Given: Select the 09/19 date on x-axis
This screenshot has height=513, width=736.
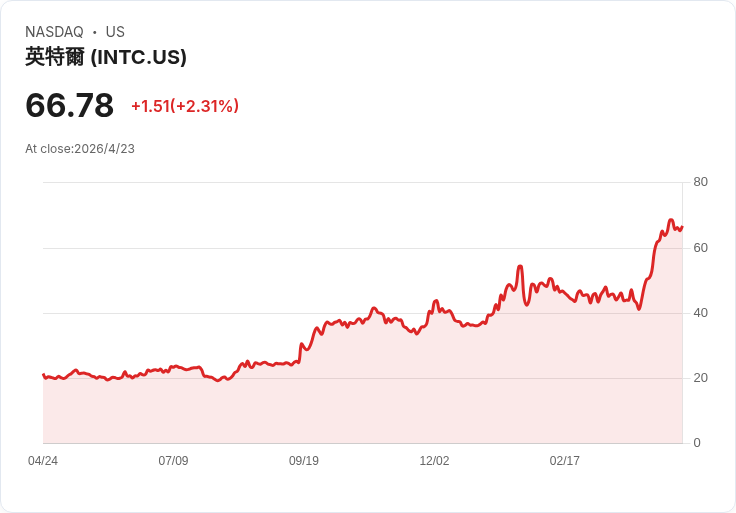Looking at the screenshot, I should pos(304,461).
